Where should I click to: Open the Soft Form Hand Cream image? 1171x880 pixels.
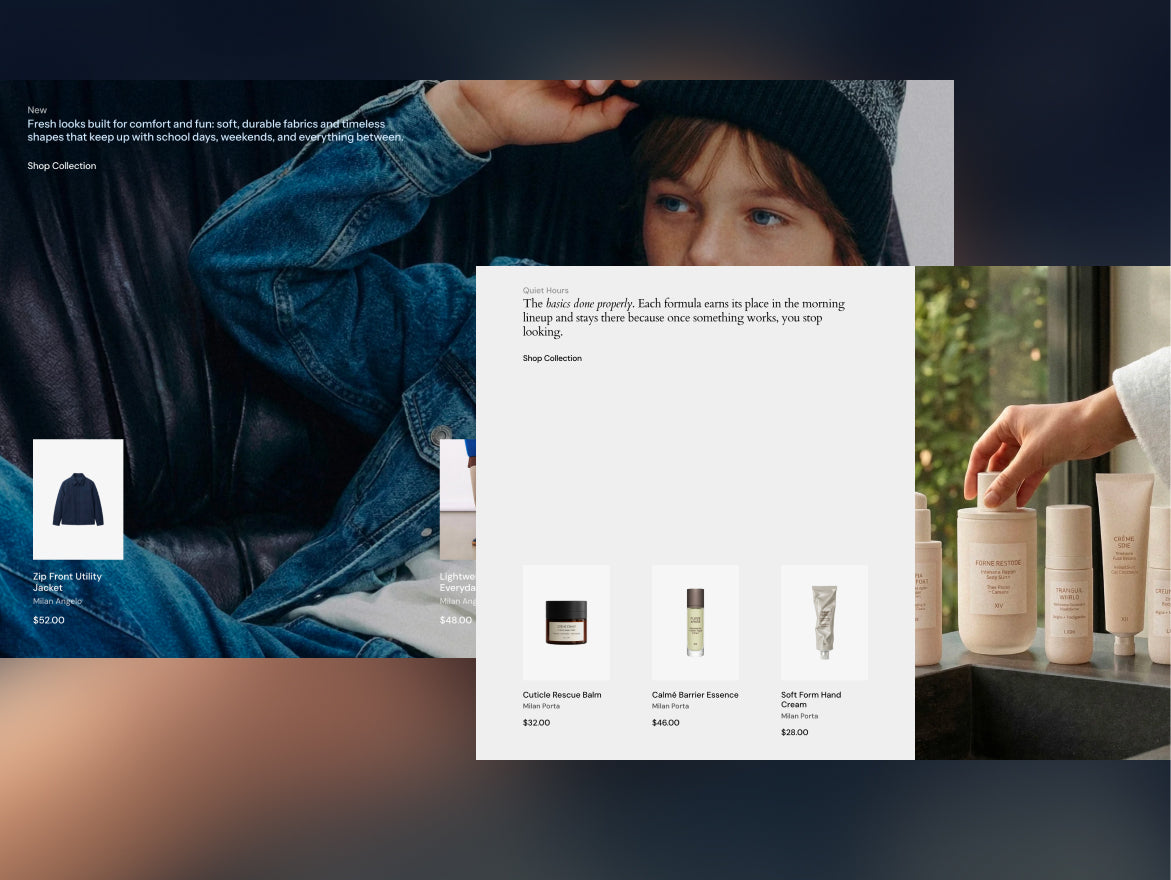(x=824, y=622)
